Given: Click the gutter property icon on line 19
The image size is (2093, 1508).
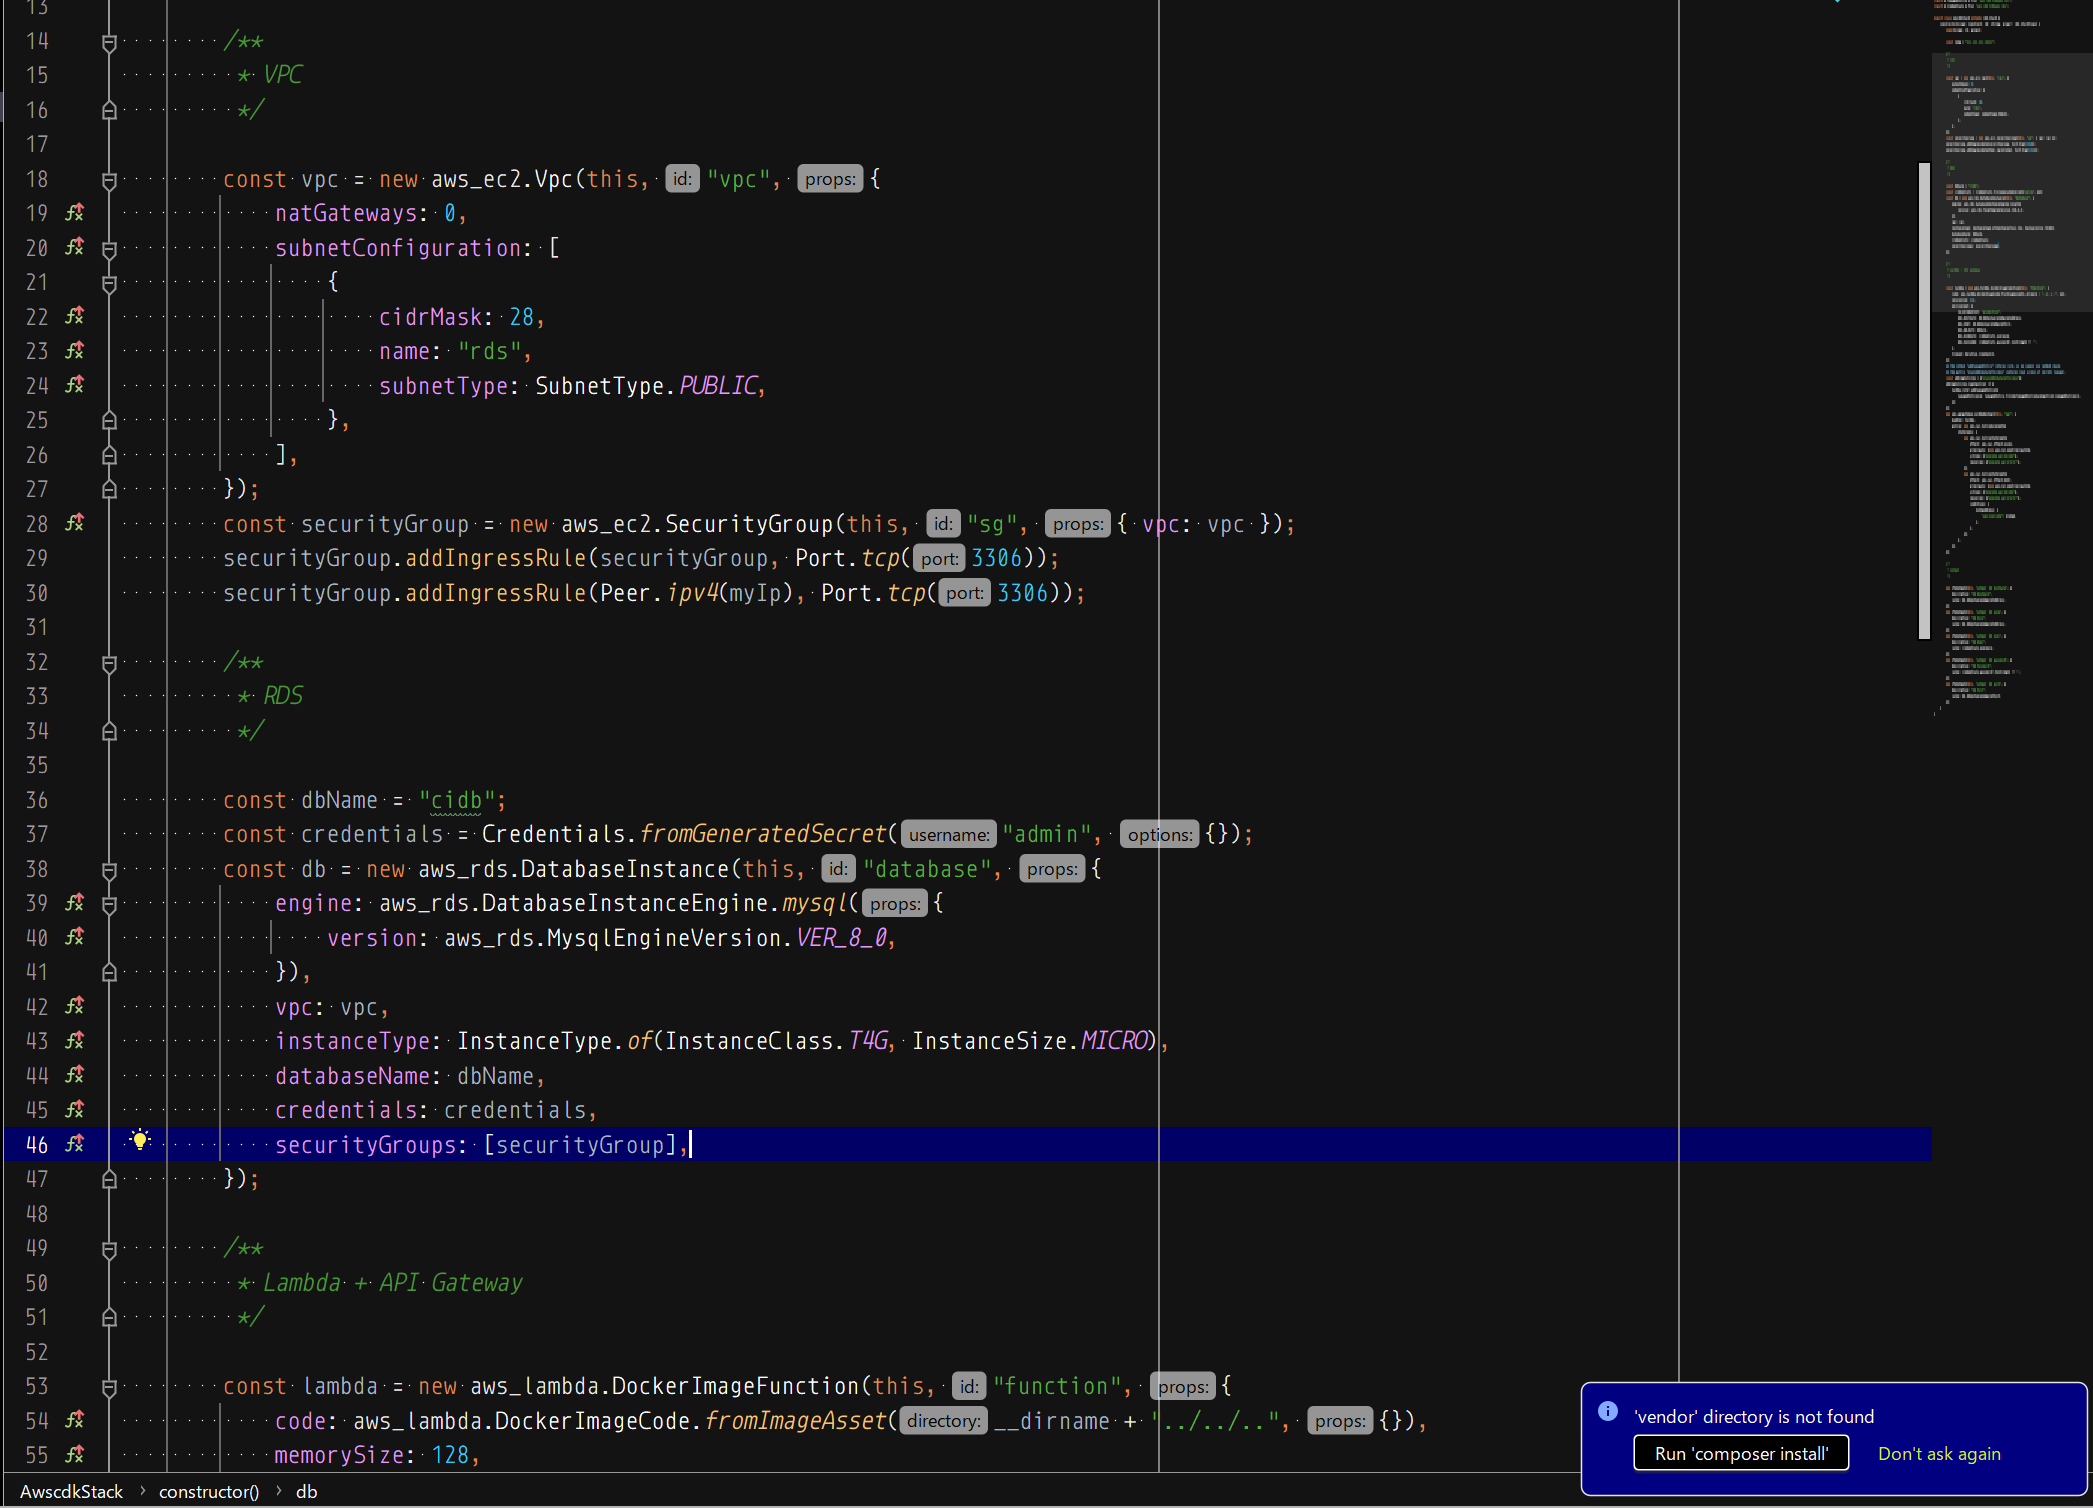Looking at the screenshot, I should point(75,213).
